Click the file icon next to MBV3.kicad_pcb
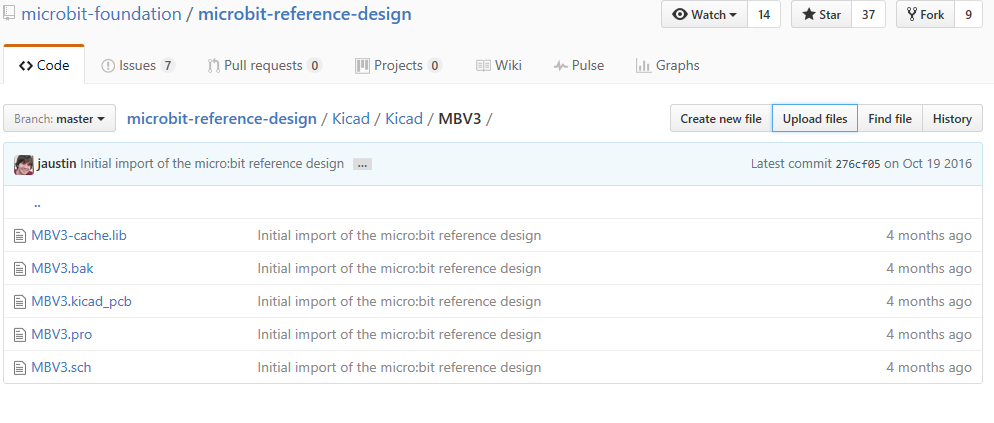Image resolution: width=994 pixels, height=423 pixels. tap(19, 302)
